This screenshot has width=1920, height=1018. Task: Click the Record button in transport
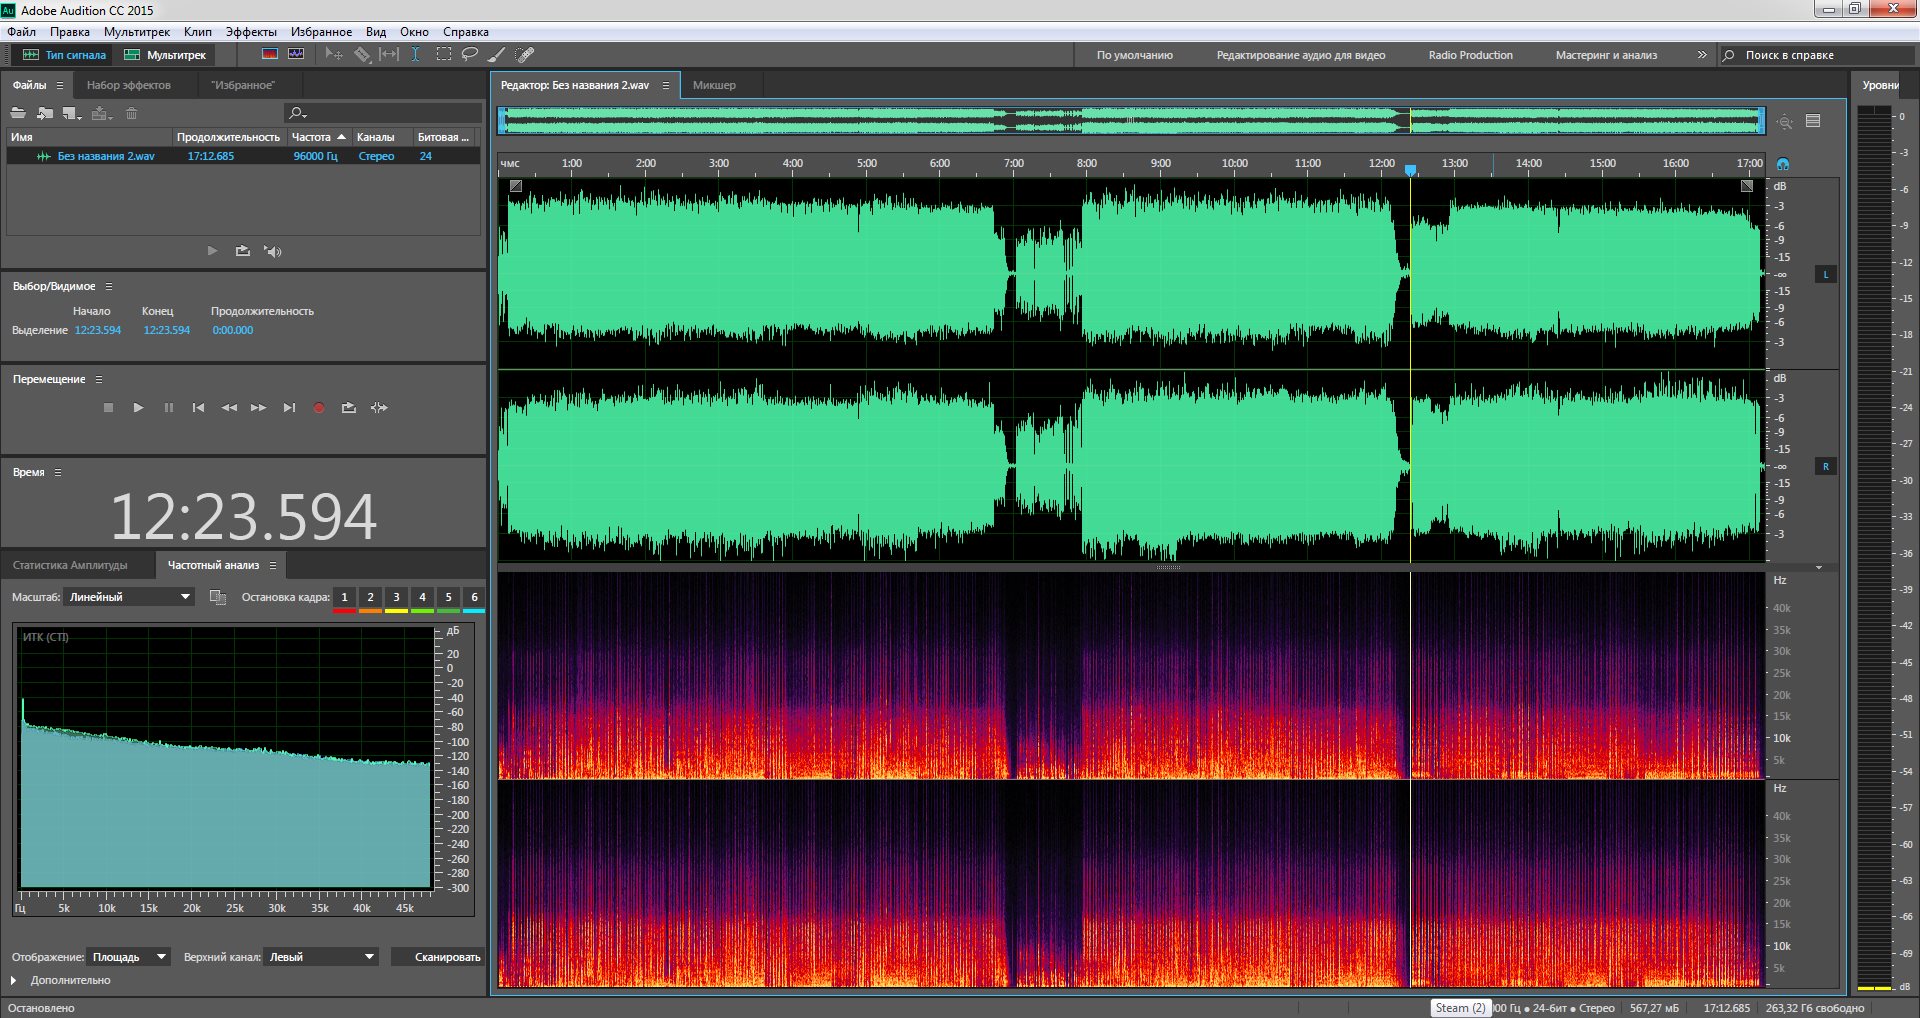tap(319, 408)
